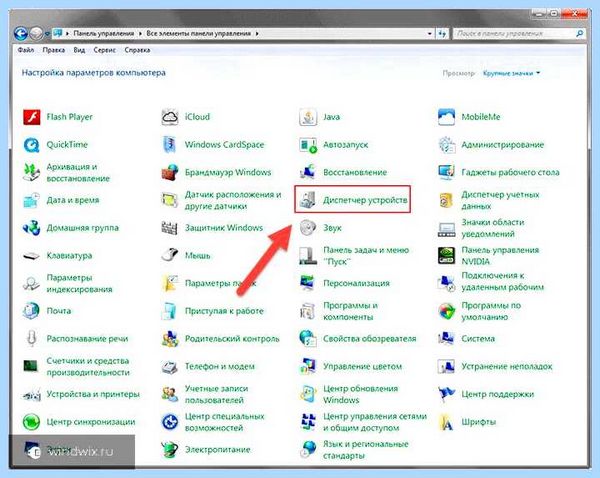Open the Программы по умолчанию icon
The width and height of the screenshot is (600, 478).
pyautogui.click(x=447, y=311)
